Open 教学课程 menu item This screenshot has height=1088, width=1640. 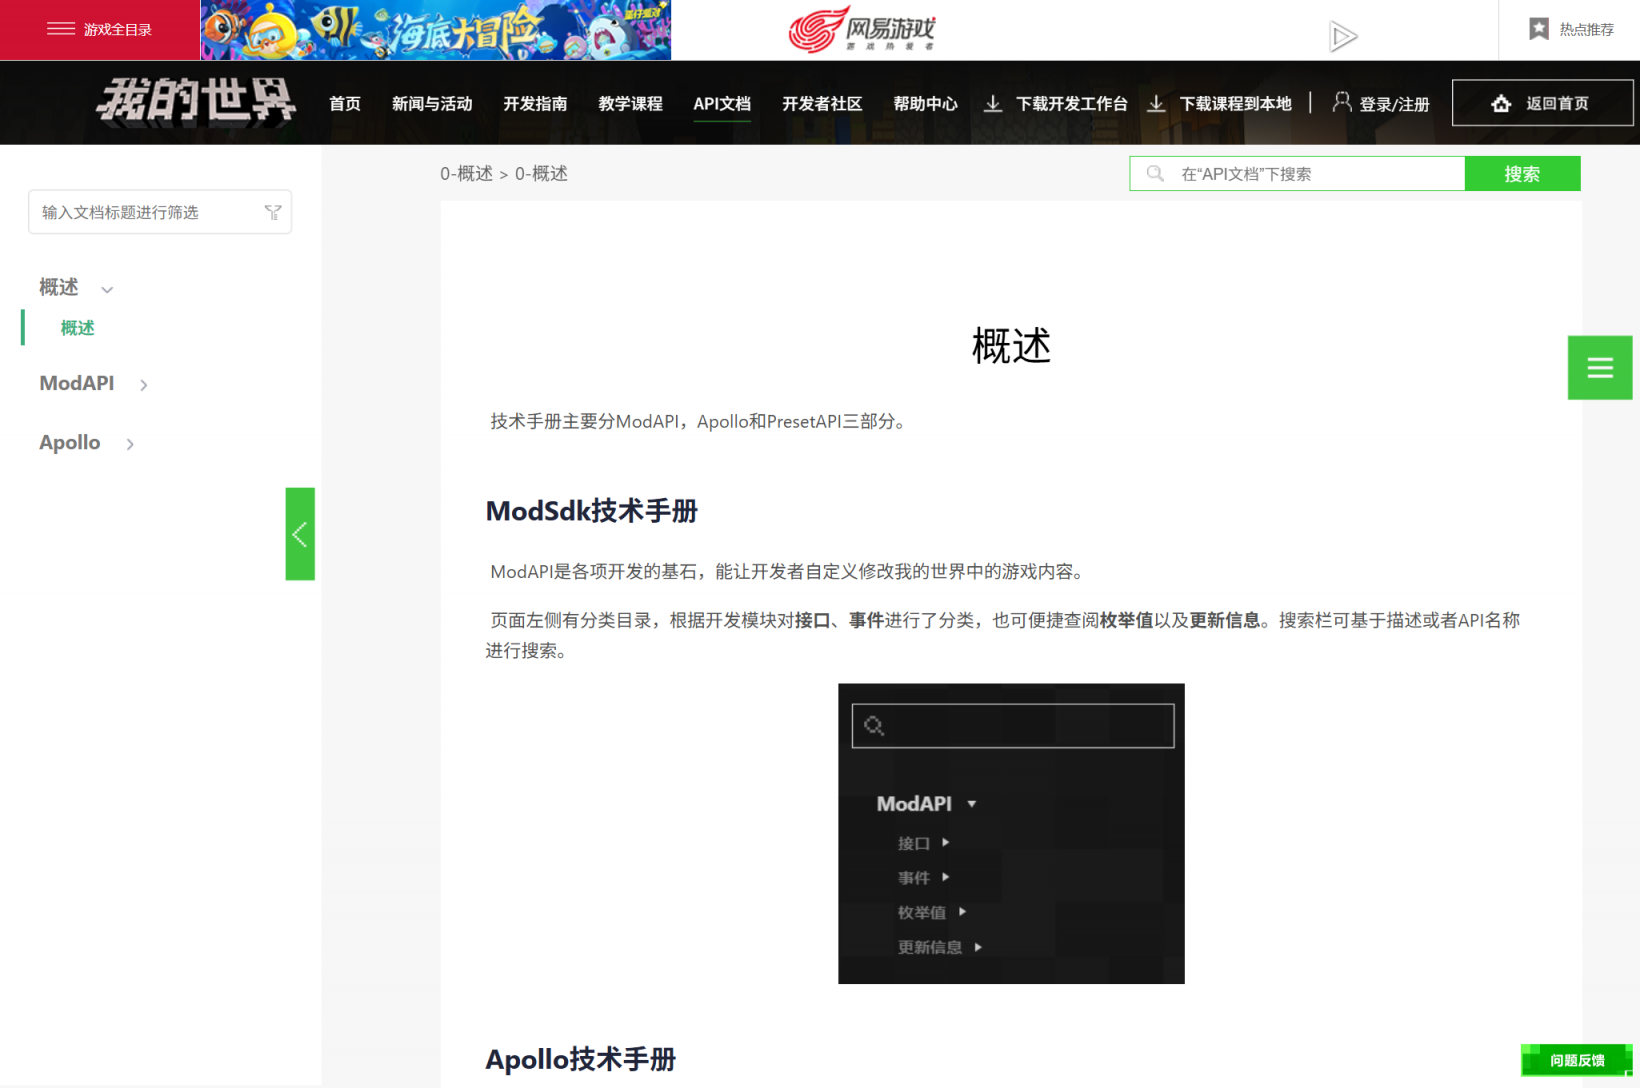(x=630, y=103)
